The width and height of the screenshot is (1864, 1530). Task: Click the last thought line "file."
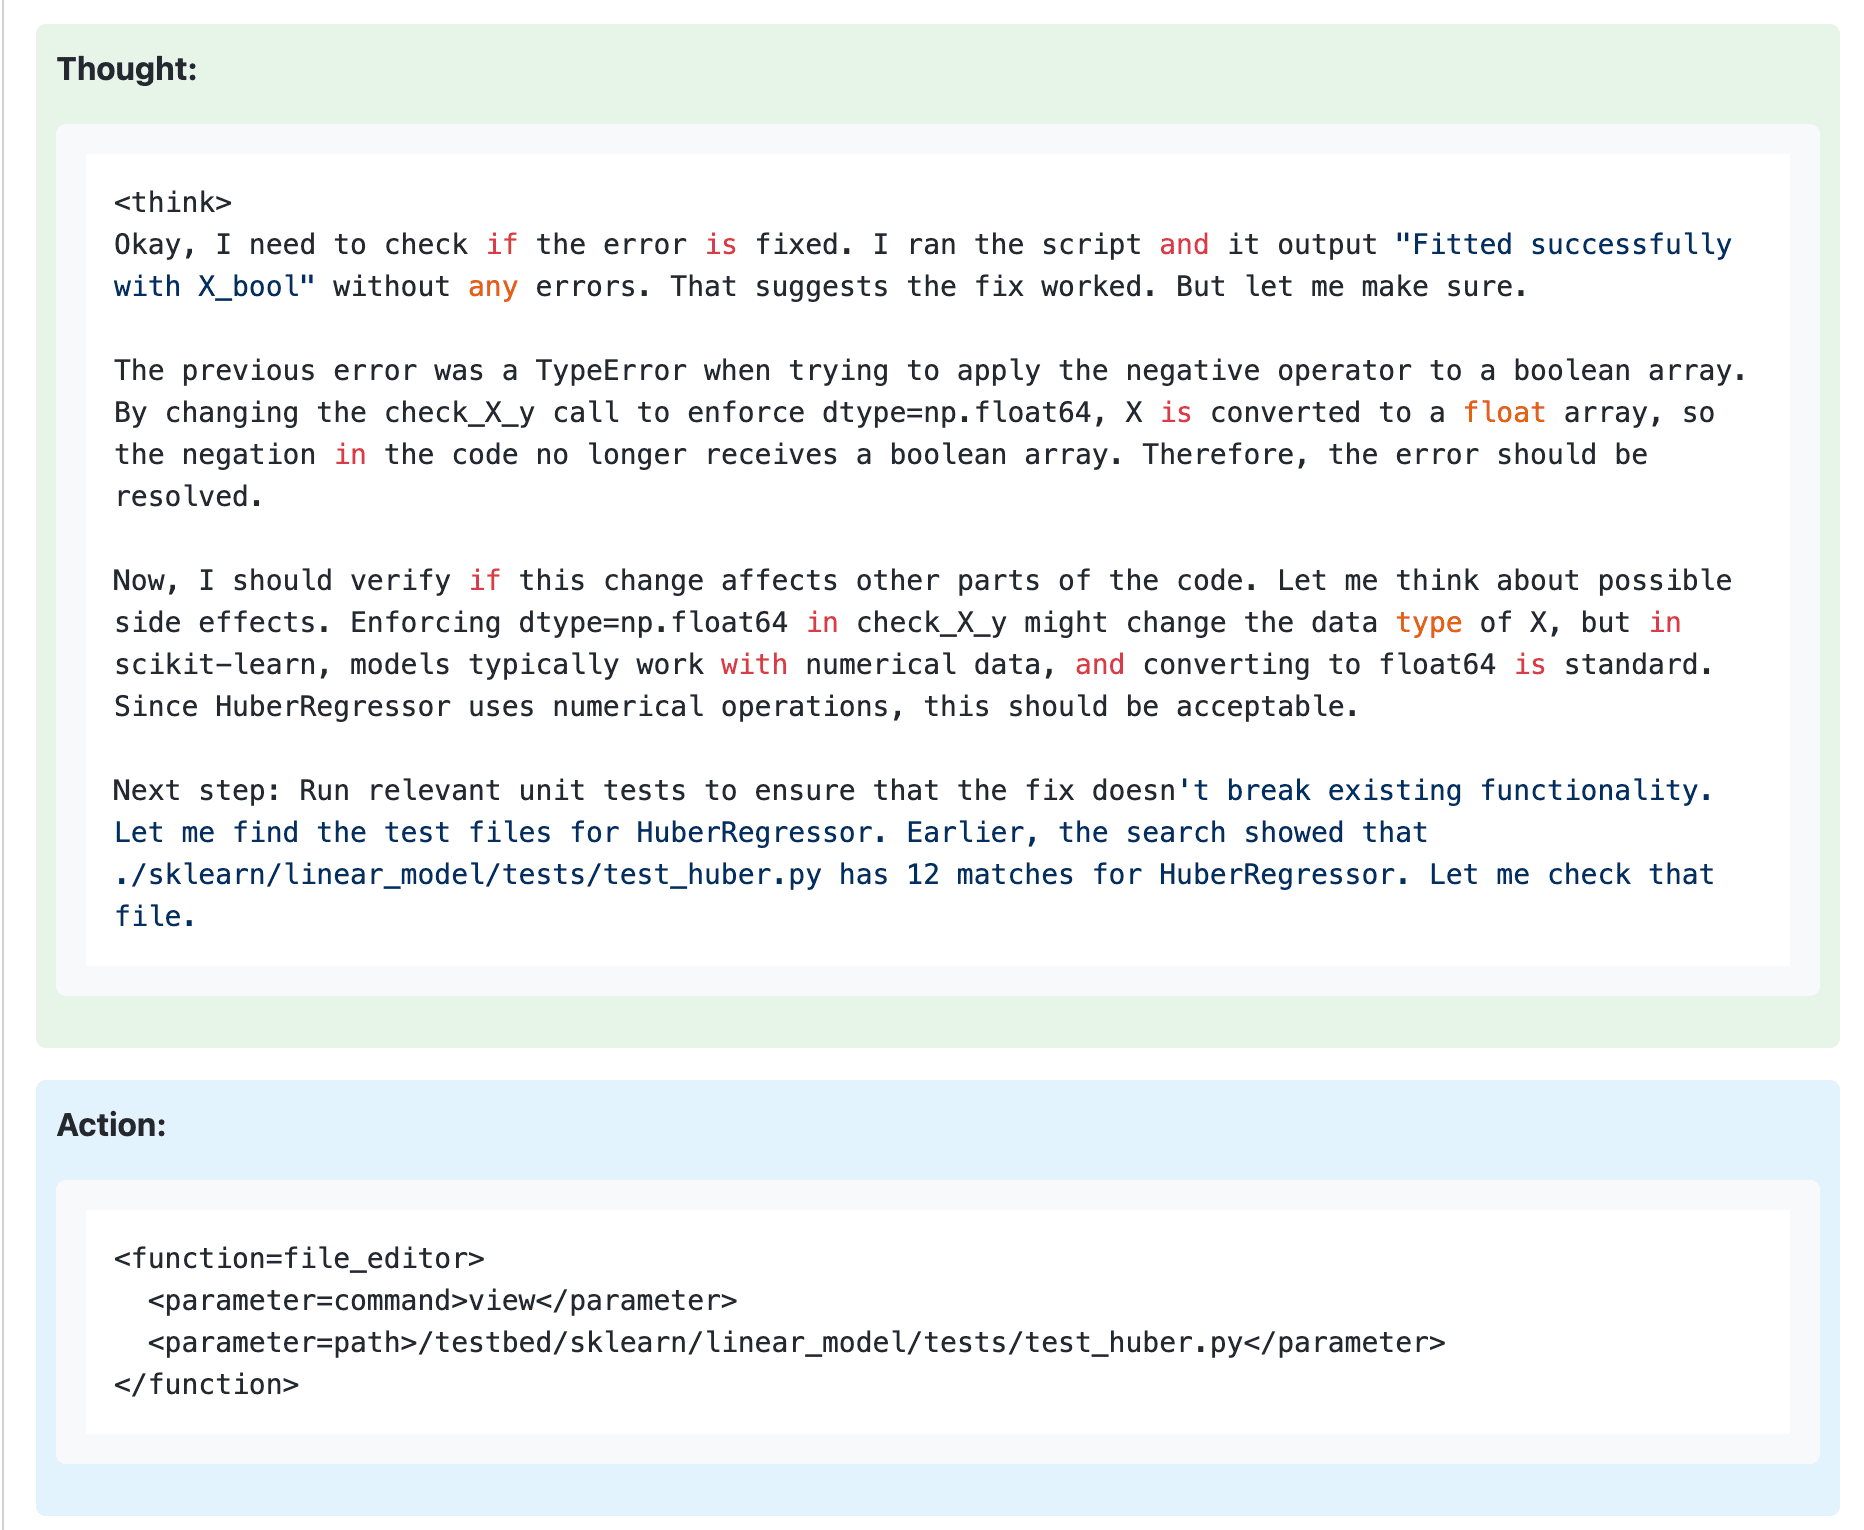click(155, 917)
